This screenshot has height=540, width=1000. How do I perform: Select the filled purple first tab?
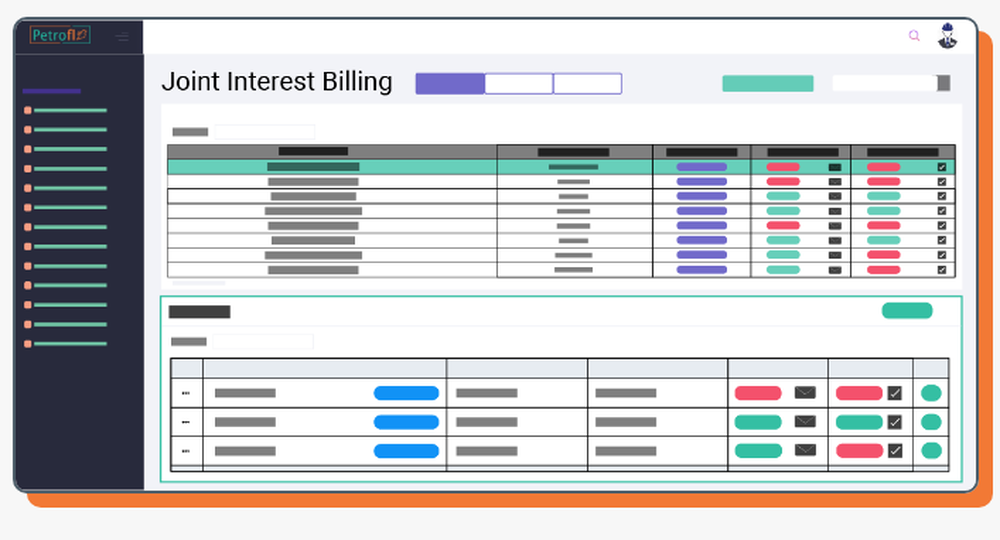click(x=450, y=83)
